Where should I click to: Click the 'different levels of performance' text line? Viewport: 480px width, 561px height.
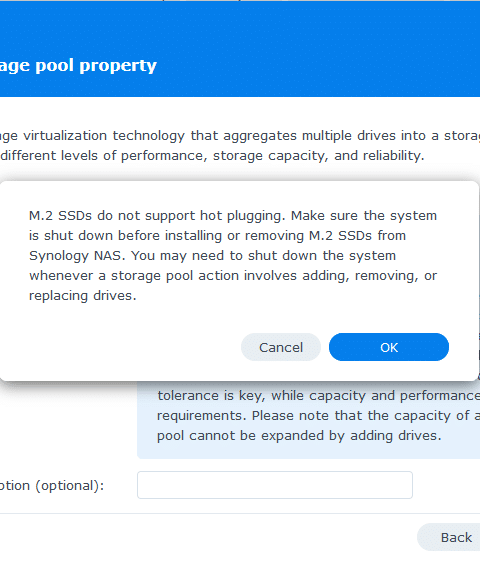212,156
